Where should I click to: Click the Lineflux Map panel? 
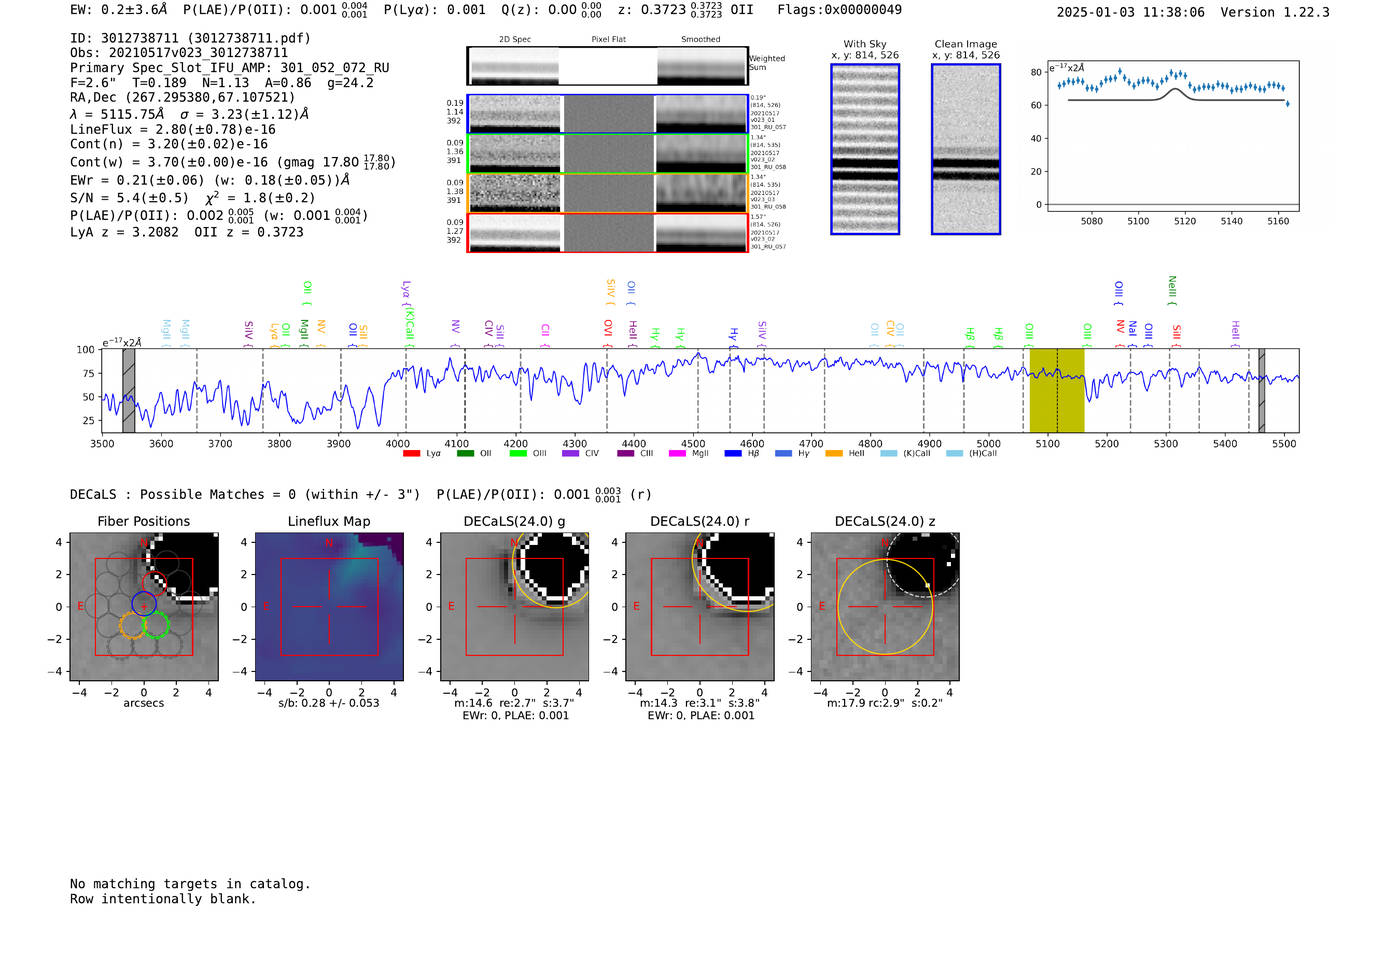pos(329,606)
